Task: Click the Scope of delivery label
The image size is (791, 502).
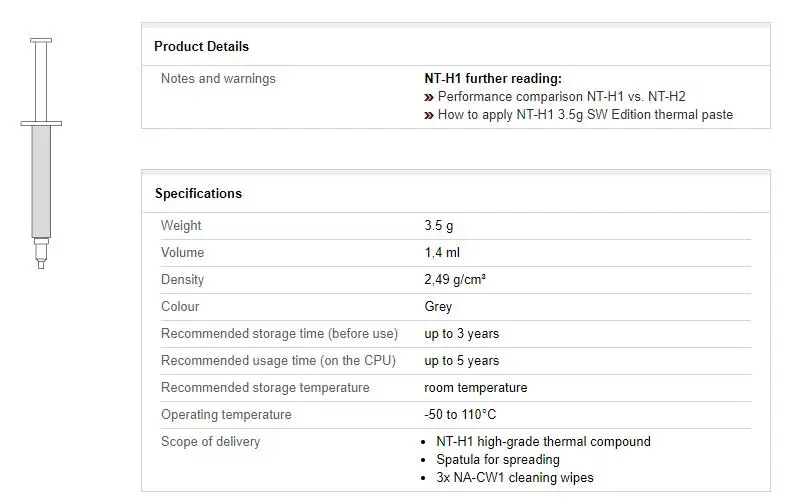Action: 210,442
